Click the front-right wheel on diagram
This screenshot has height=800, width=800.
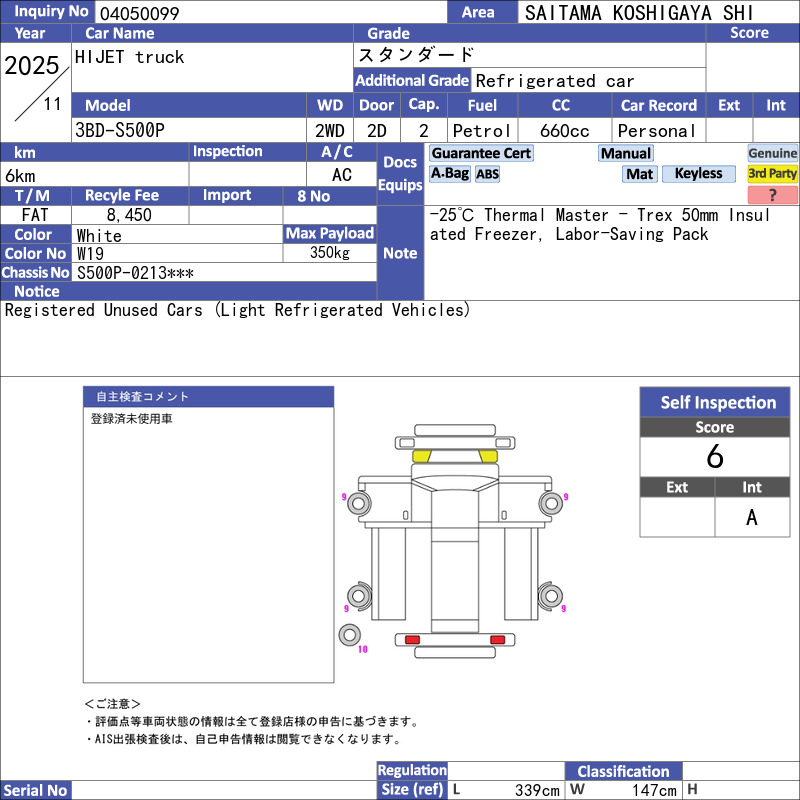(x=551, y=504)
